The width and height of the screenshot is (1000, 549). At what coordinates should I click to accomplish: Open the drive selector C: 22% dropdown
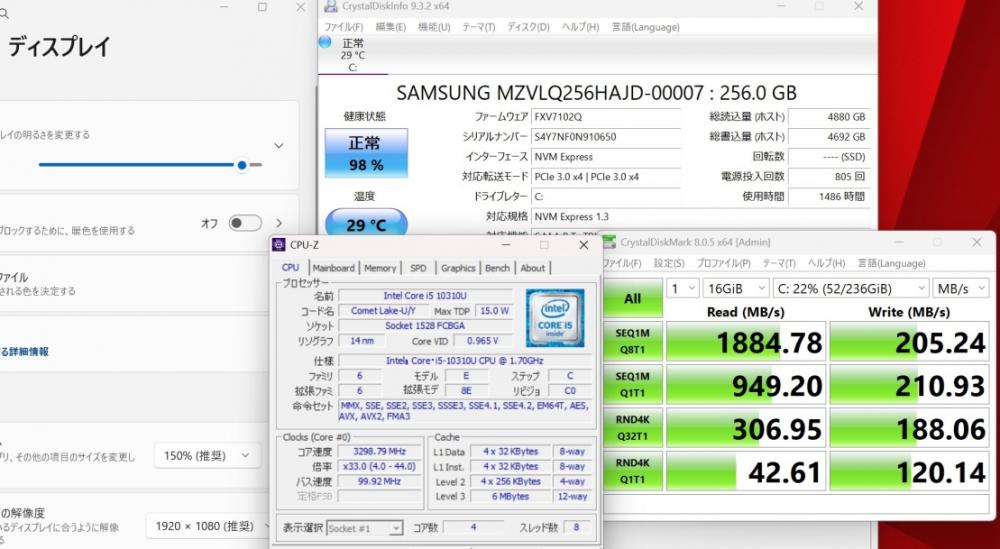pyautogui.click(x=850, y=288)
